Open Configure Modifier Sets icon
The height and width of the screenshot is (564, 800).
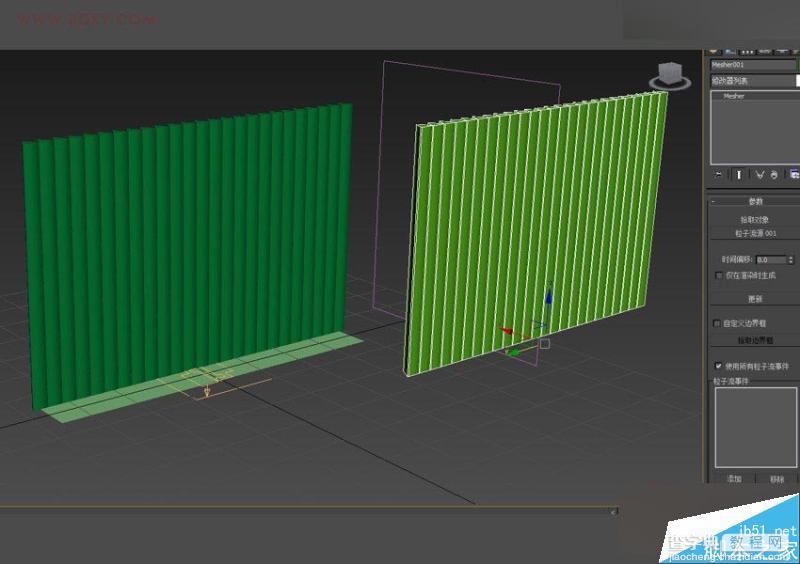pyautogui.click(x=794, y=175)
